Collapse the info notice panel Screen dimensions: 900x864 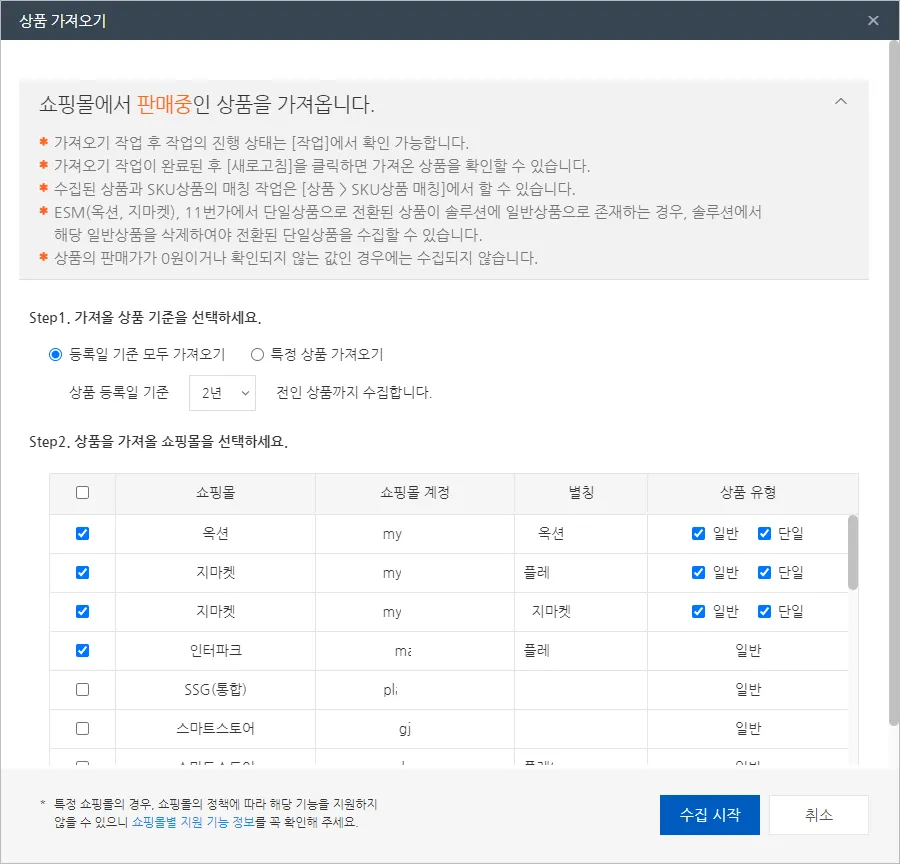pyautogui.click(x=840, y=102)
